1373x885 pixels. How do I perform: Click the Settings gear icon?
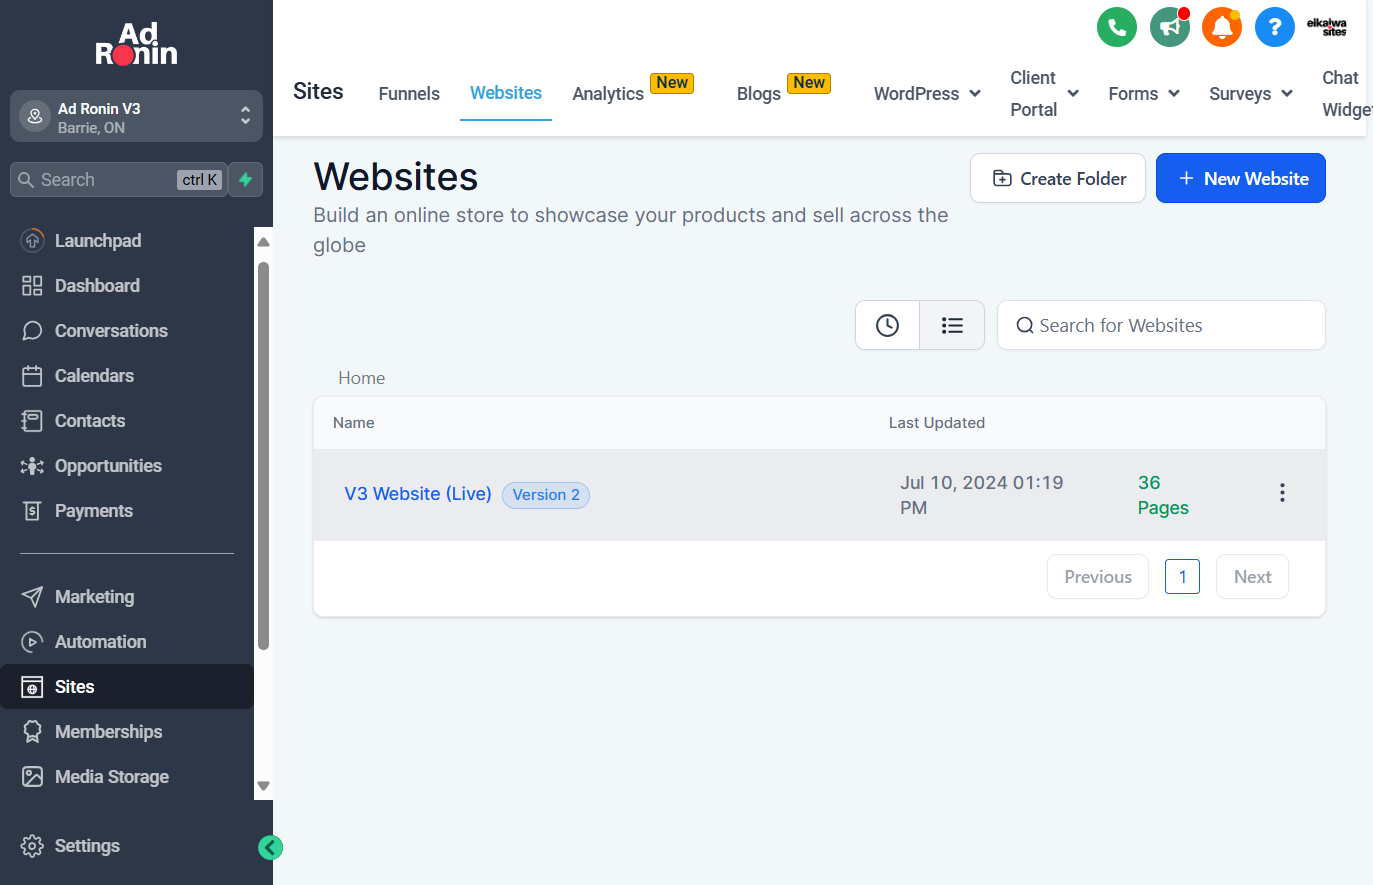pos(33,846)
